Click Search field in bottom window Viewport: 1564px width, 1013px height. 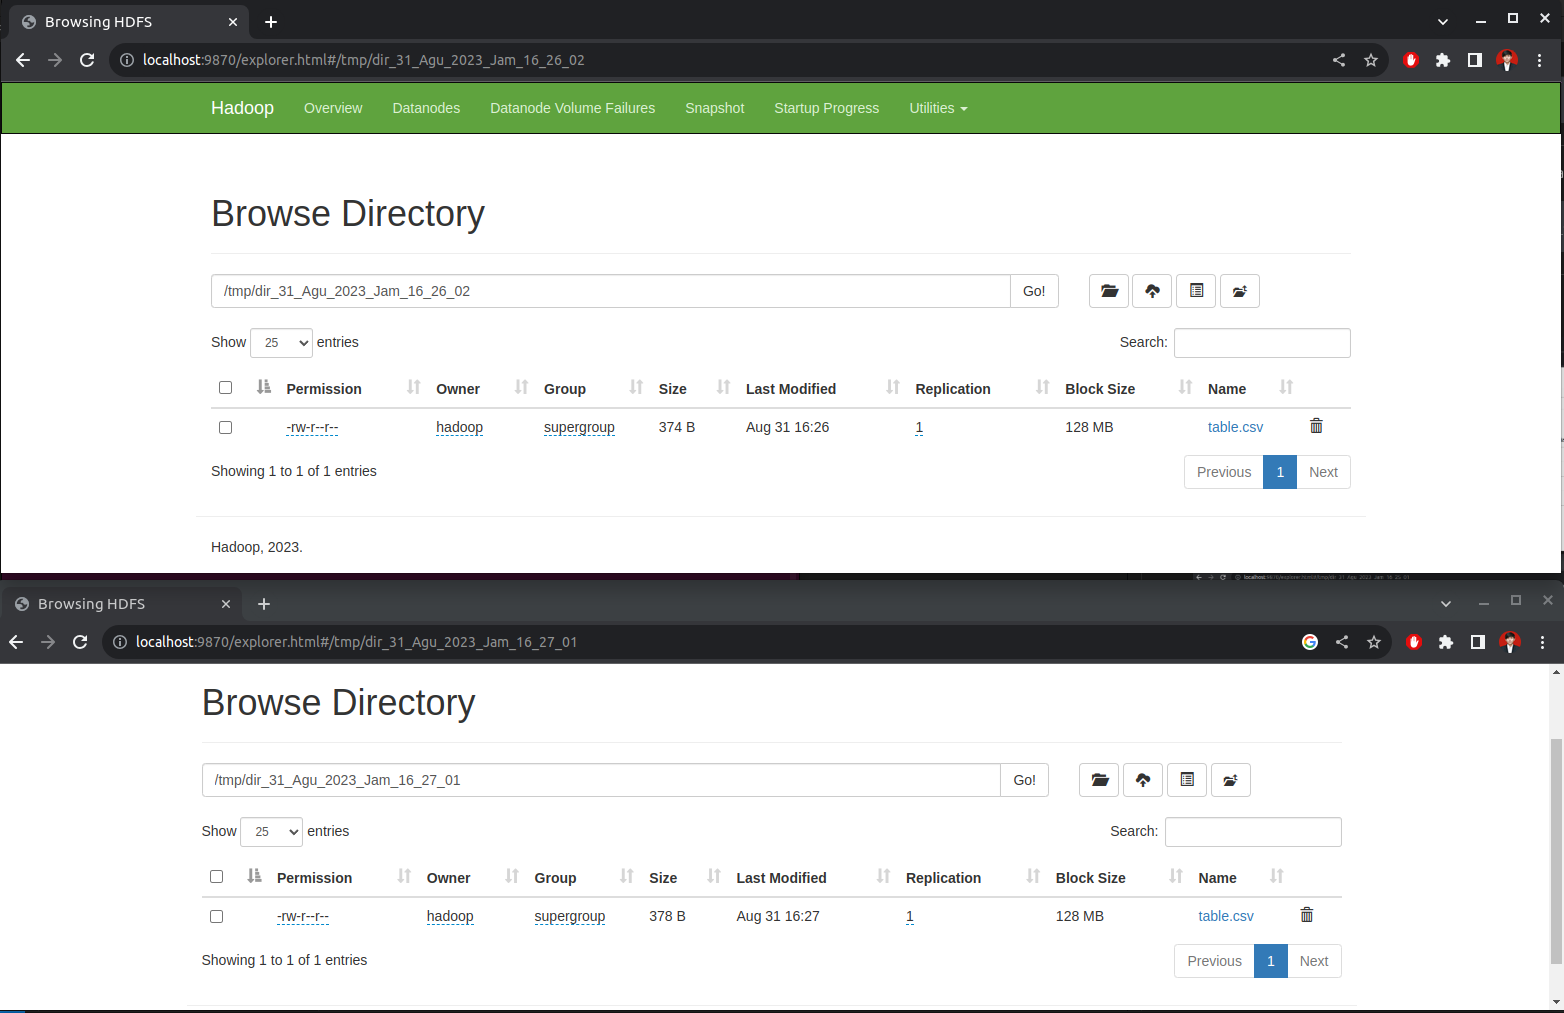pyautogui.click(x=1253, y=832)
